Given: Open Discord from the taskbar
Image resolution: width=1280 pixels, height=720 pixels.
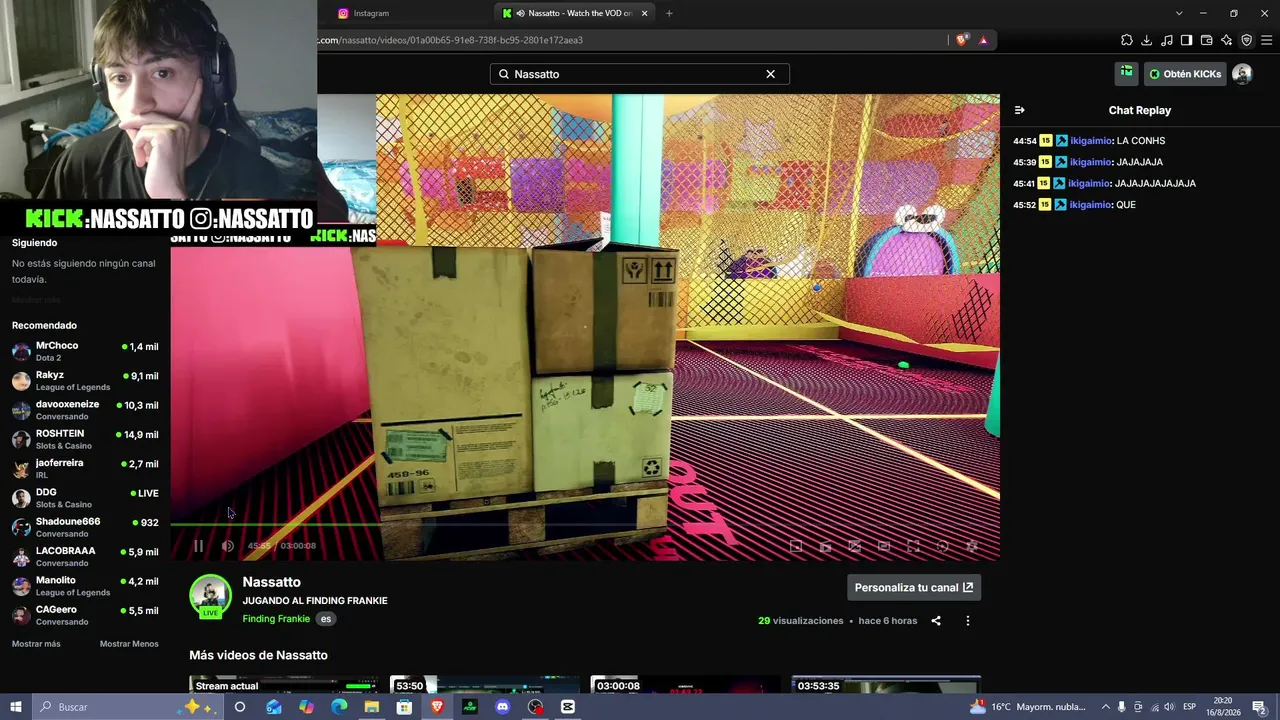Looking at the screenshot, I should click(503, 707).
